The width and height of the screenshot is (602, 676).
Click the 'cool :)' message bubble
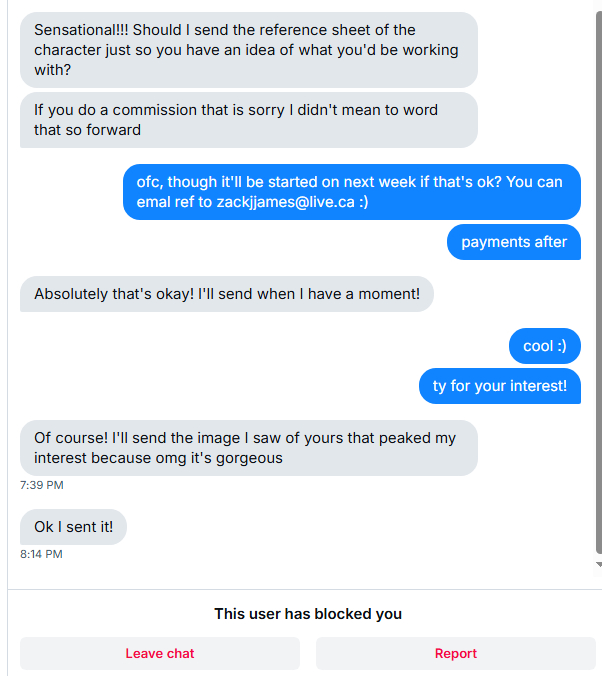pyautogui.click(x=544, y=346)
